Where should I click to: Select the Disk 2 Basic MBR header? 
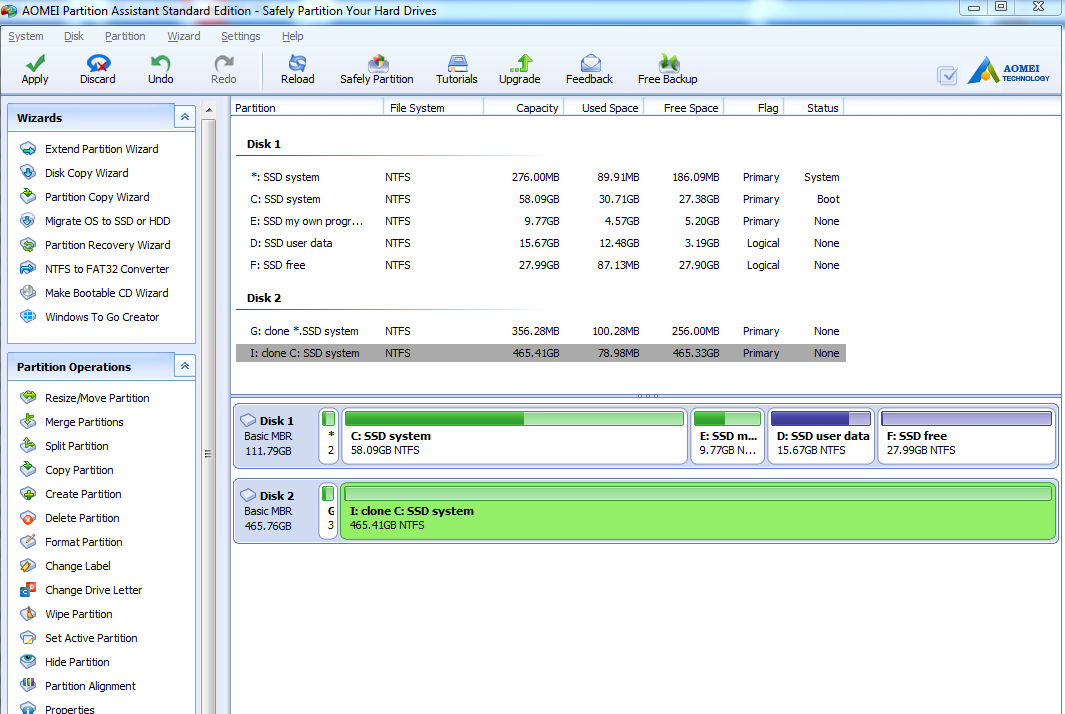coord(276,511)
